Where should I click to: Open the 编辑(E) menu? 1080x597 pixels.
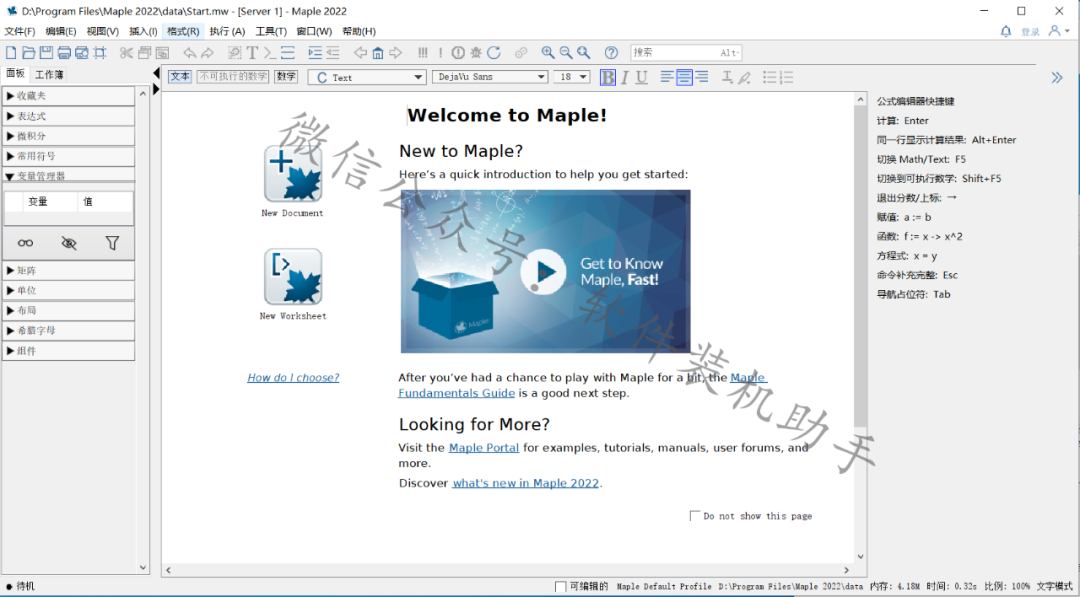(61, 31)
